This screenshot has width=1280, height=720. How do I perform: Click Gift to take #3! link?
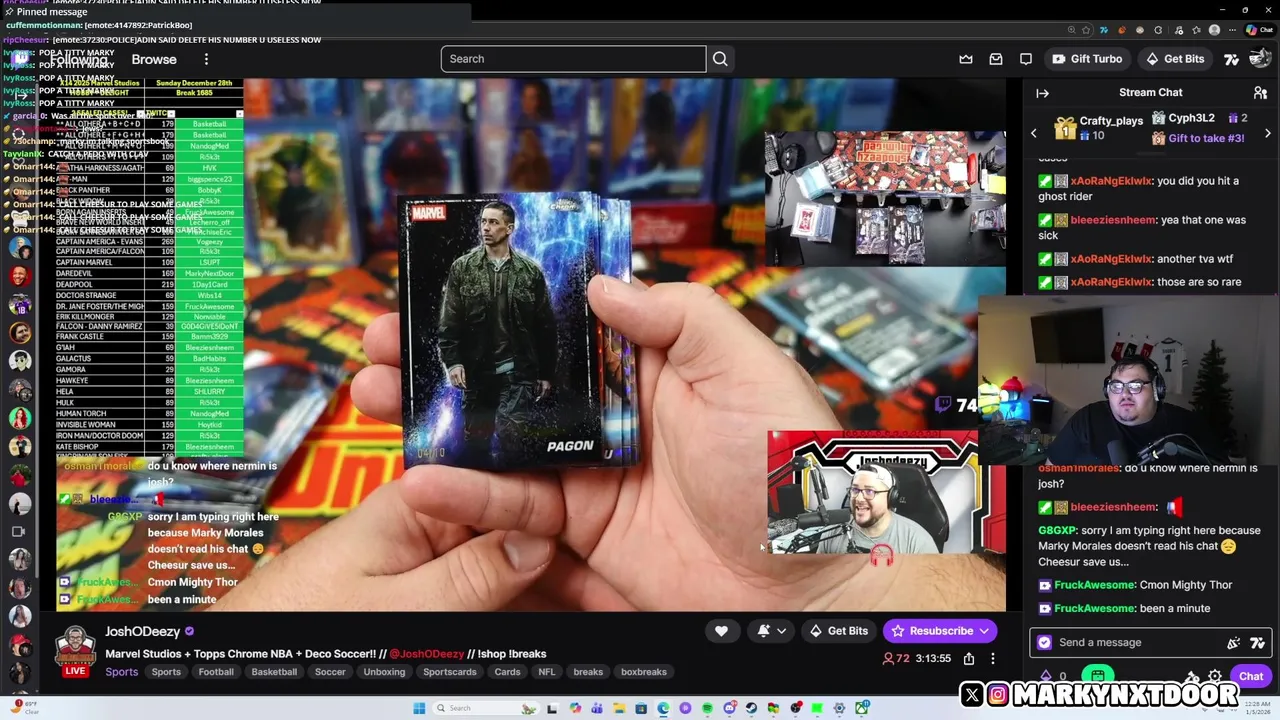1205,138
